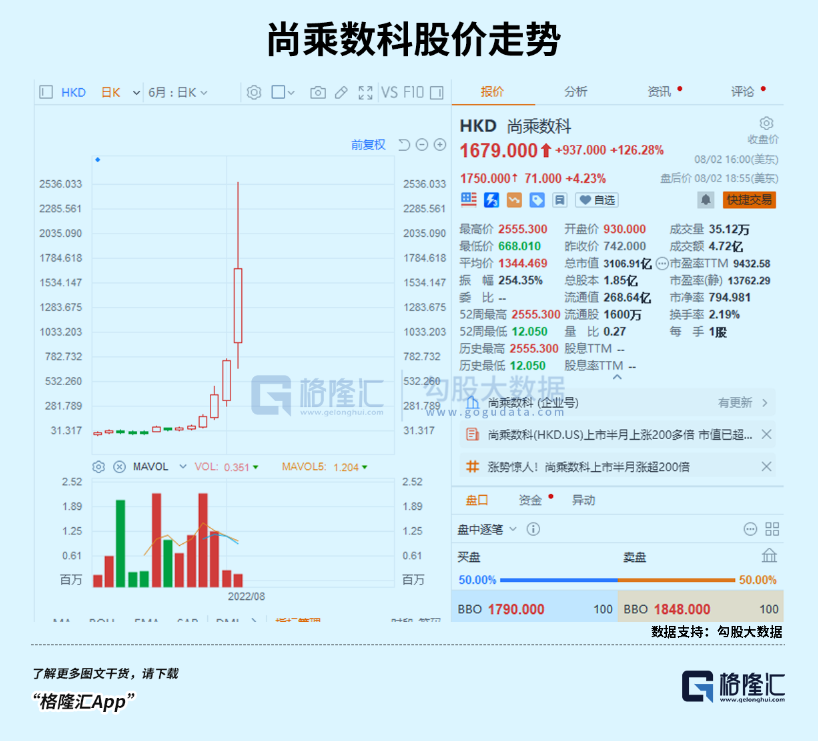The width and height of the screenshot is (818, 741).
Task: Open chart settings gear in toolbar
Action: click(254, 92)
